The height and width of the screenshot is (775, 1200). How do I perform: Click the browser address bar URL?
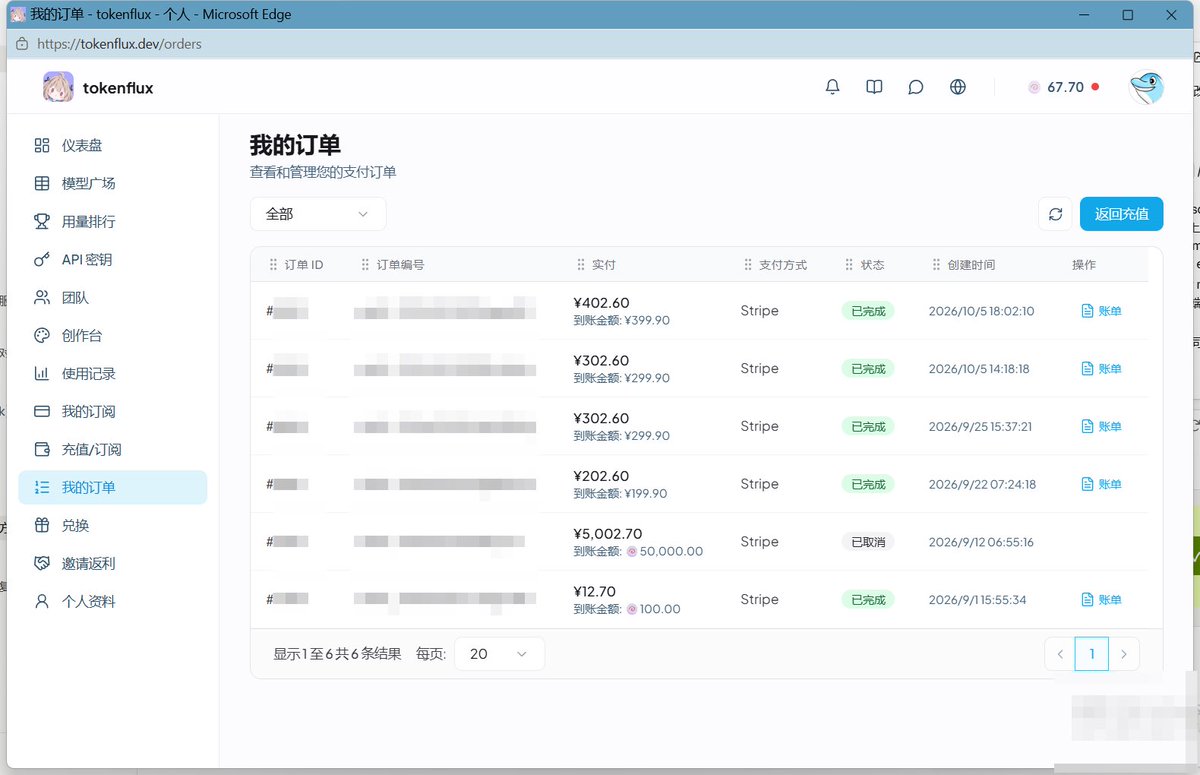[x=119, y=44]
